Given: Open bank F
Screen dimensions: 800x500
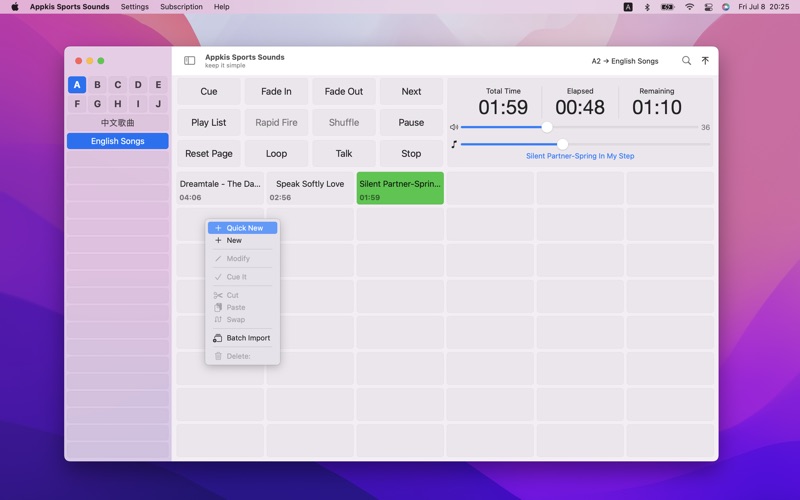Looking at the screenshot, I should click(x=77, y=104).
